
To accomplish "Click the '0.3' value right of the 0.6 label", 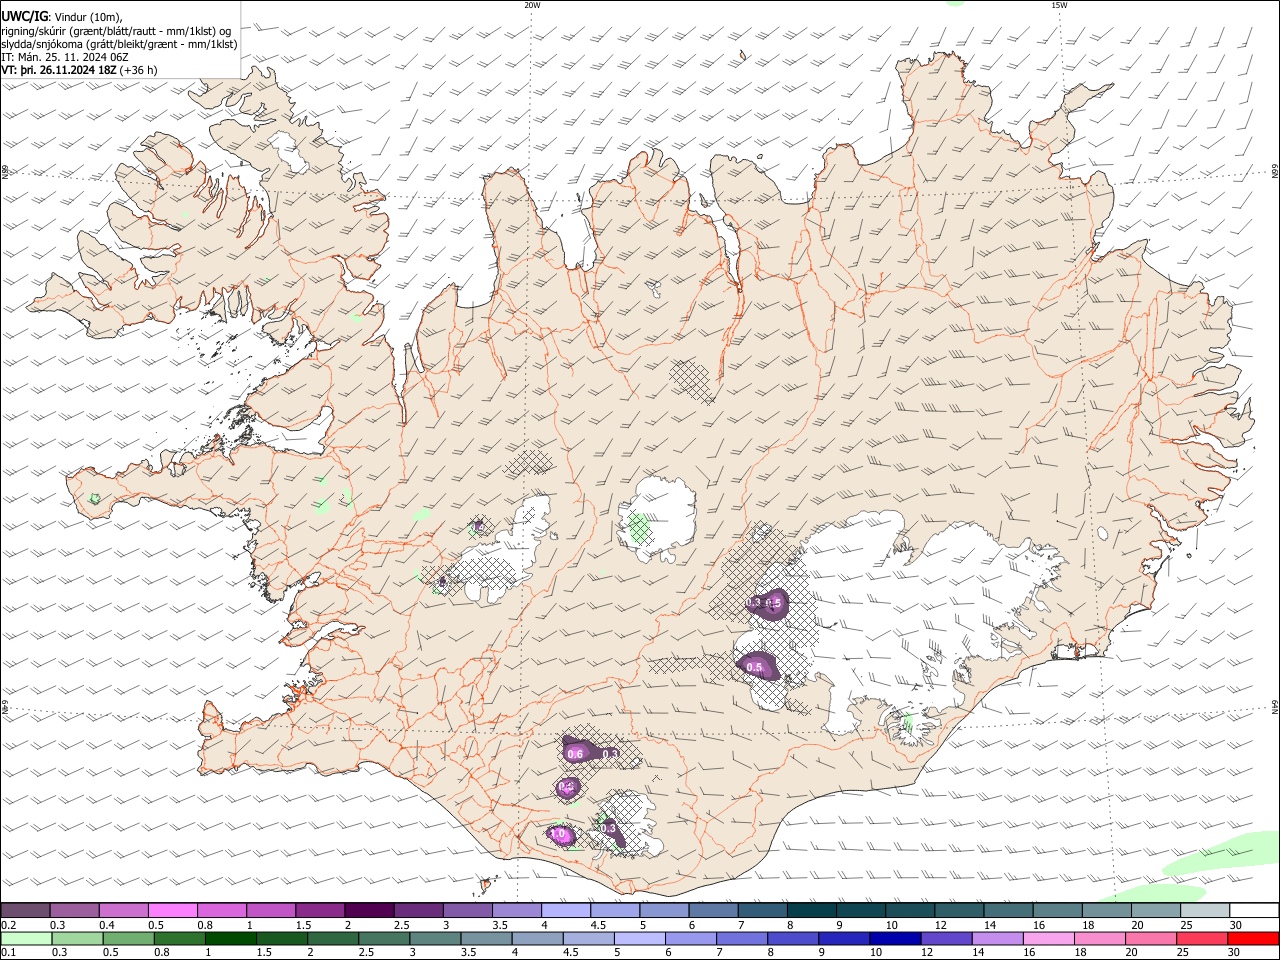I will [610, 754].
